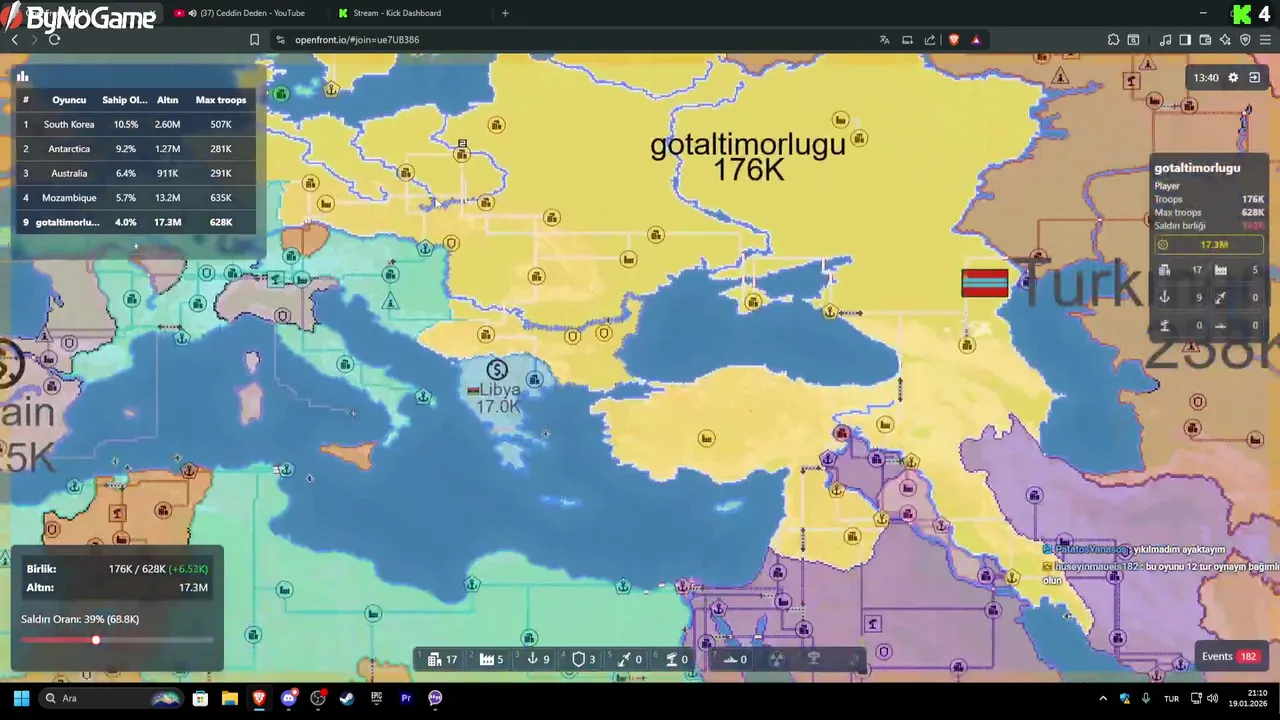Select South Korea row in leaderboard

(135, 124)
